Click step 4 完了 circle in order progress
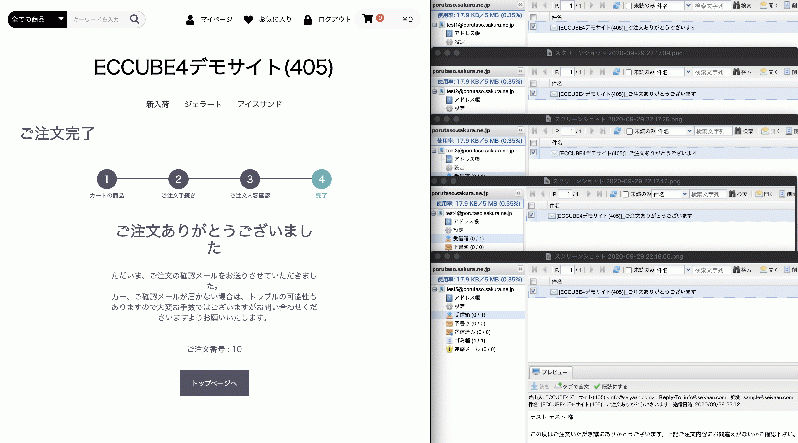 click(322, 179)
